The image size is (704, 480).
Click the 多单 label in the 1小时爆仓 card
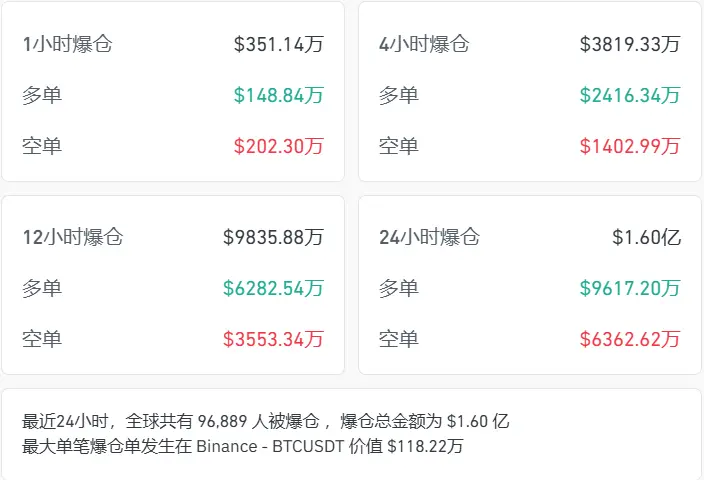click(42, 95)
